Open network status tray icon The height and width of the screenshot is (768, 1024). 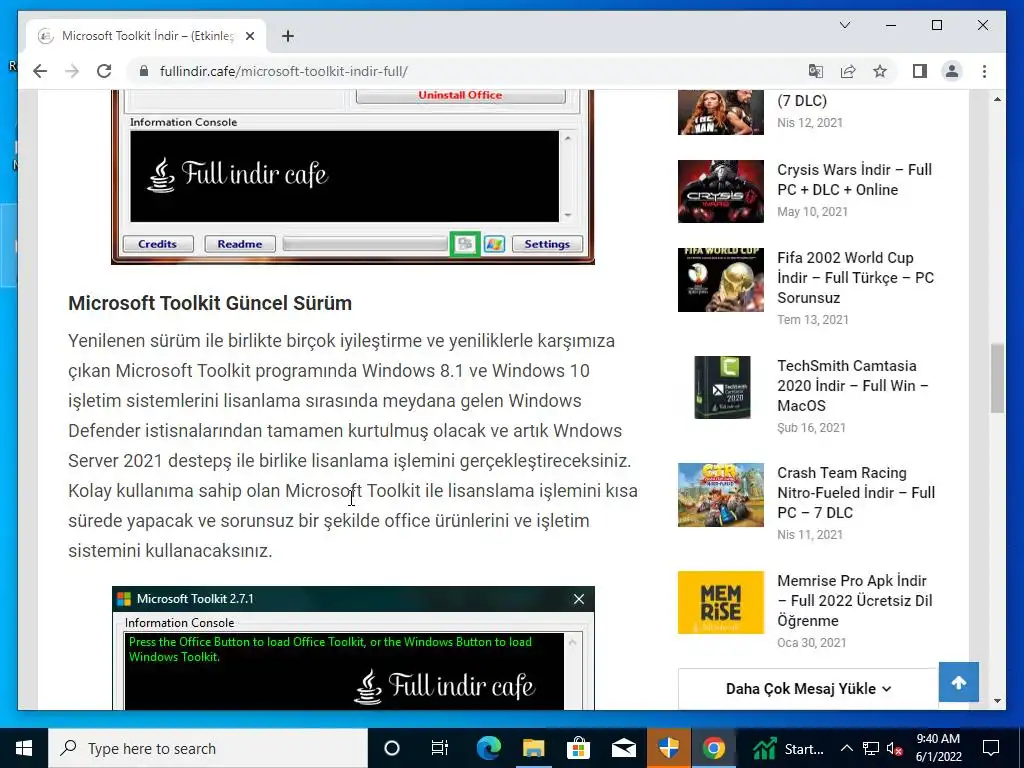[x=871, y=748]
